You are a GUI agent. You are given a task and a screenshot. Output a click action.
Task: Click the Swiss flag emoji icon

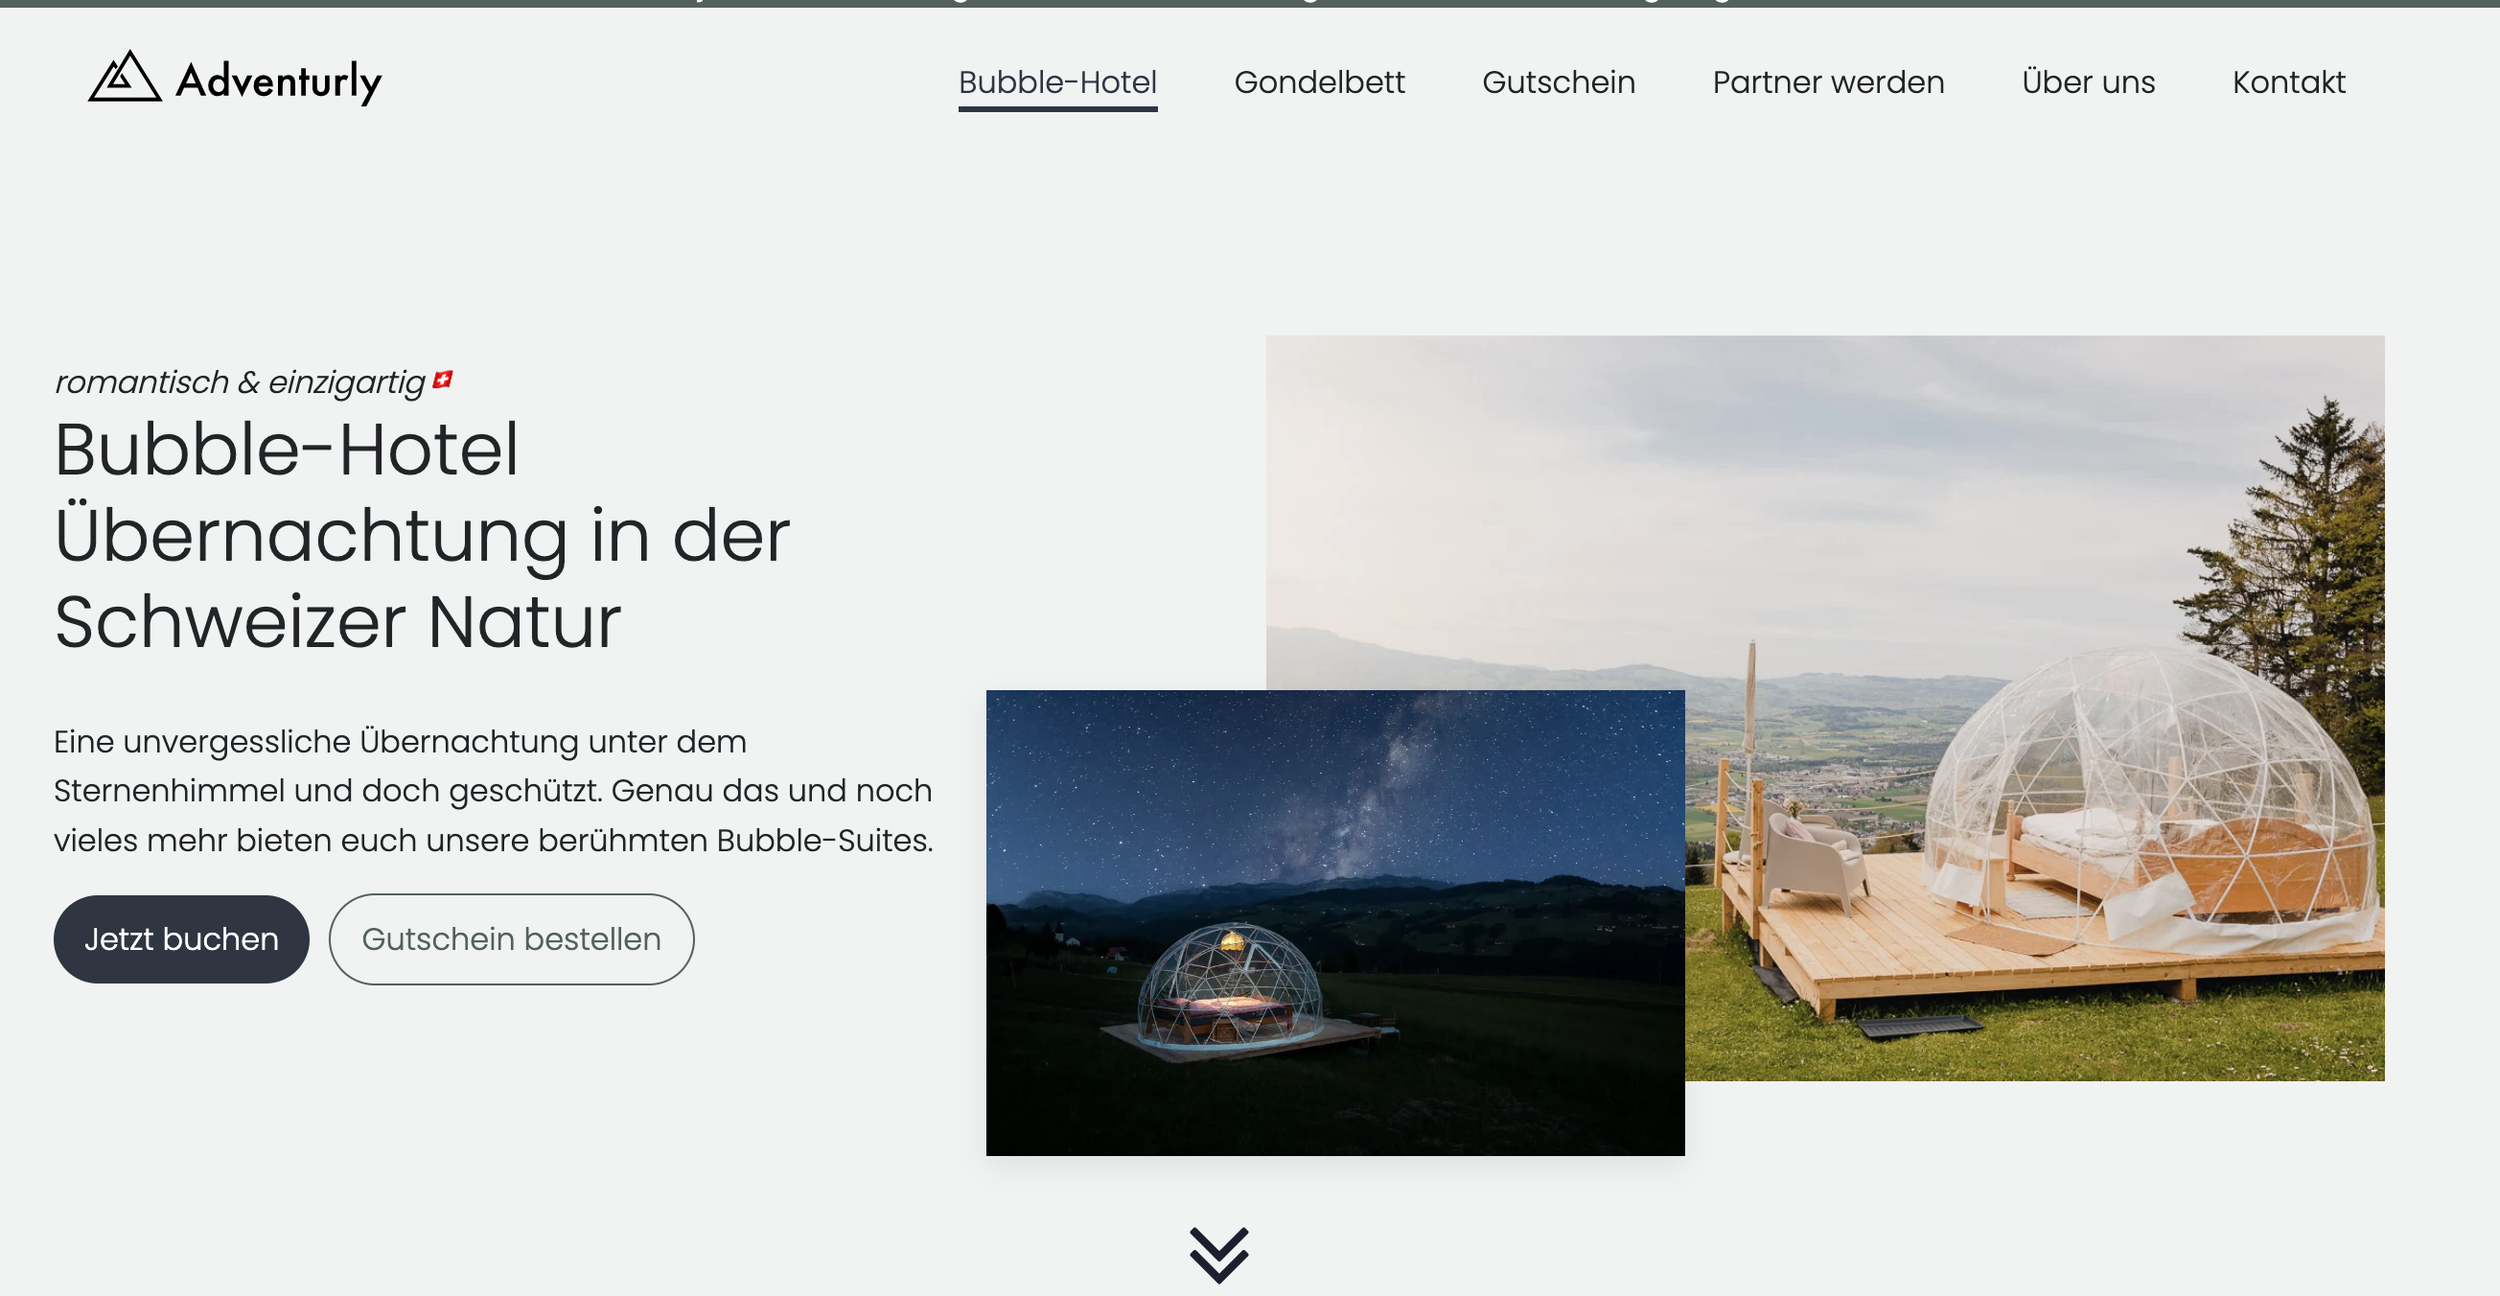[443, 380]
